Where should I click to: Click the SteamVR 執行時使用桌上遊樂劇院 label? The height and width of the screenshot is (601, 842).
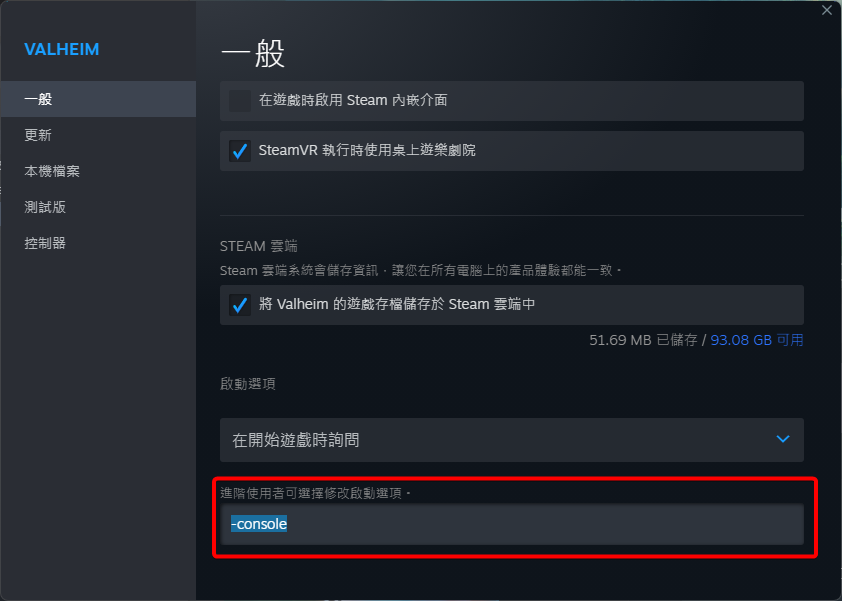pyautogui.click(x=367, y=150)
